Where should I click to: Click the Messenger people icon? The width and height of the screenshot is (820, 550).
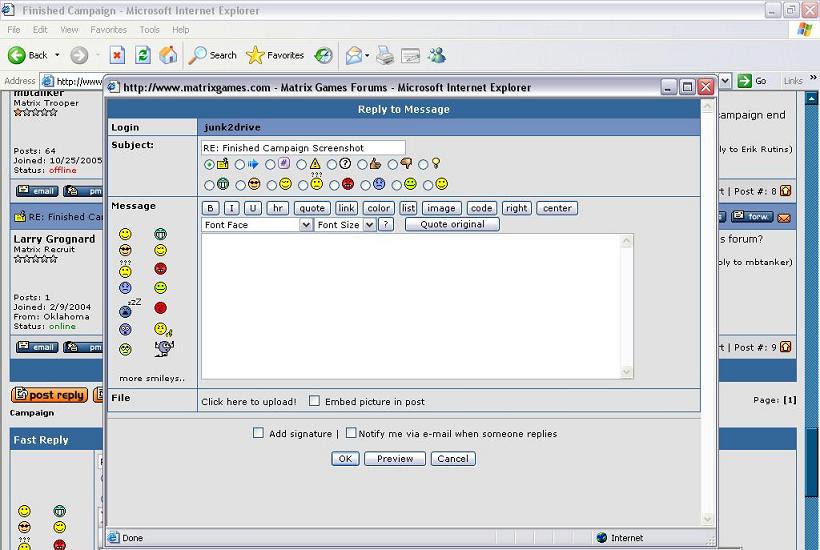pyautogui.click(x=437, y=55)
